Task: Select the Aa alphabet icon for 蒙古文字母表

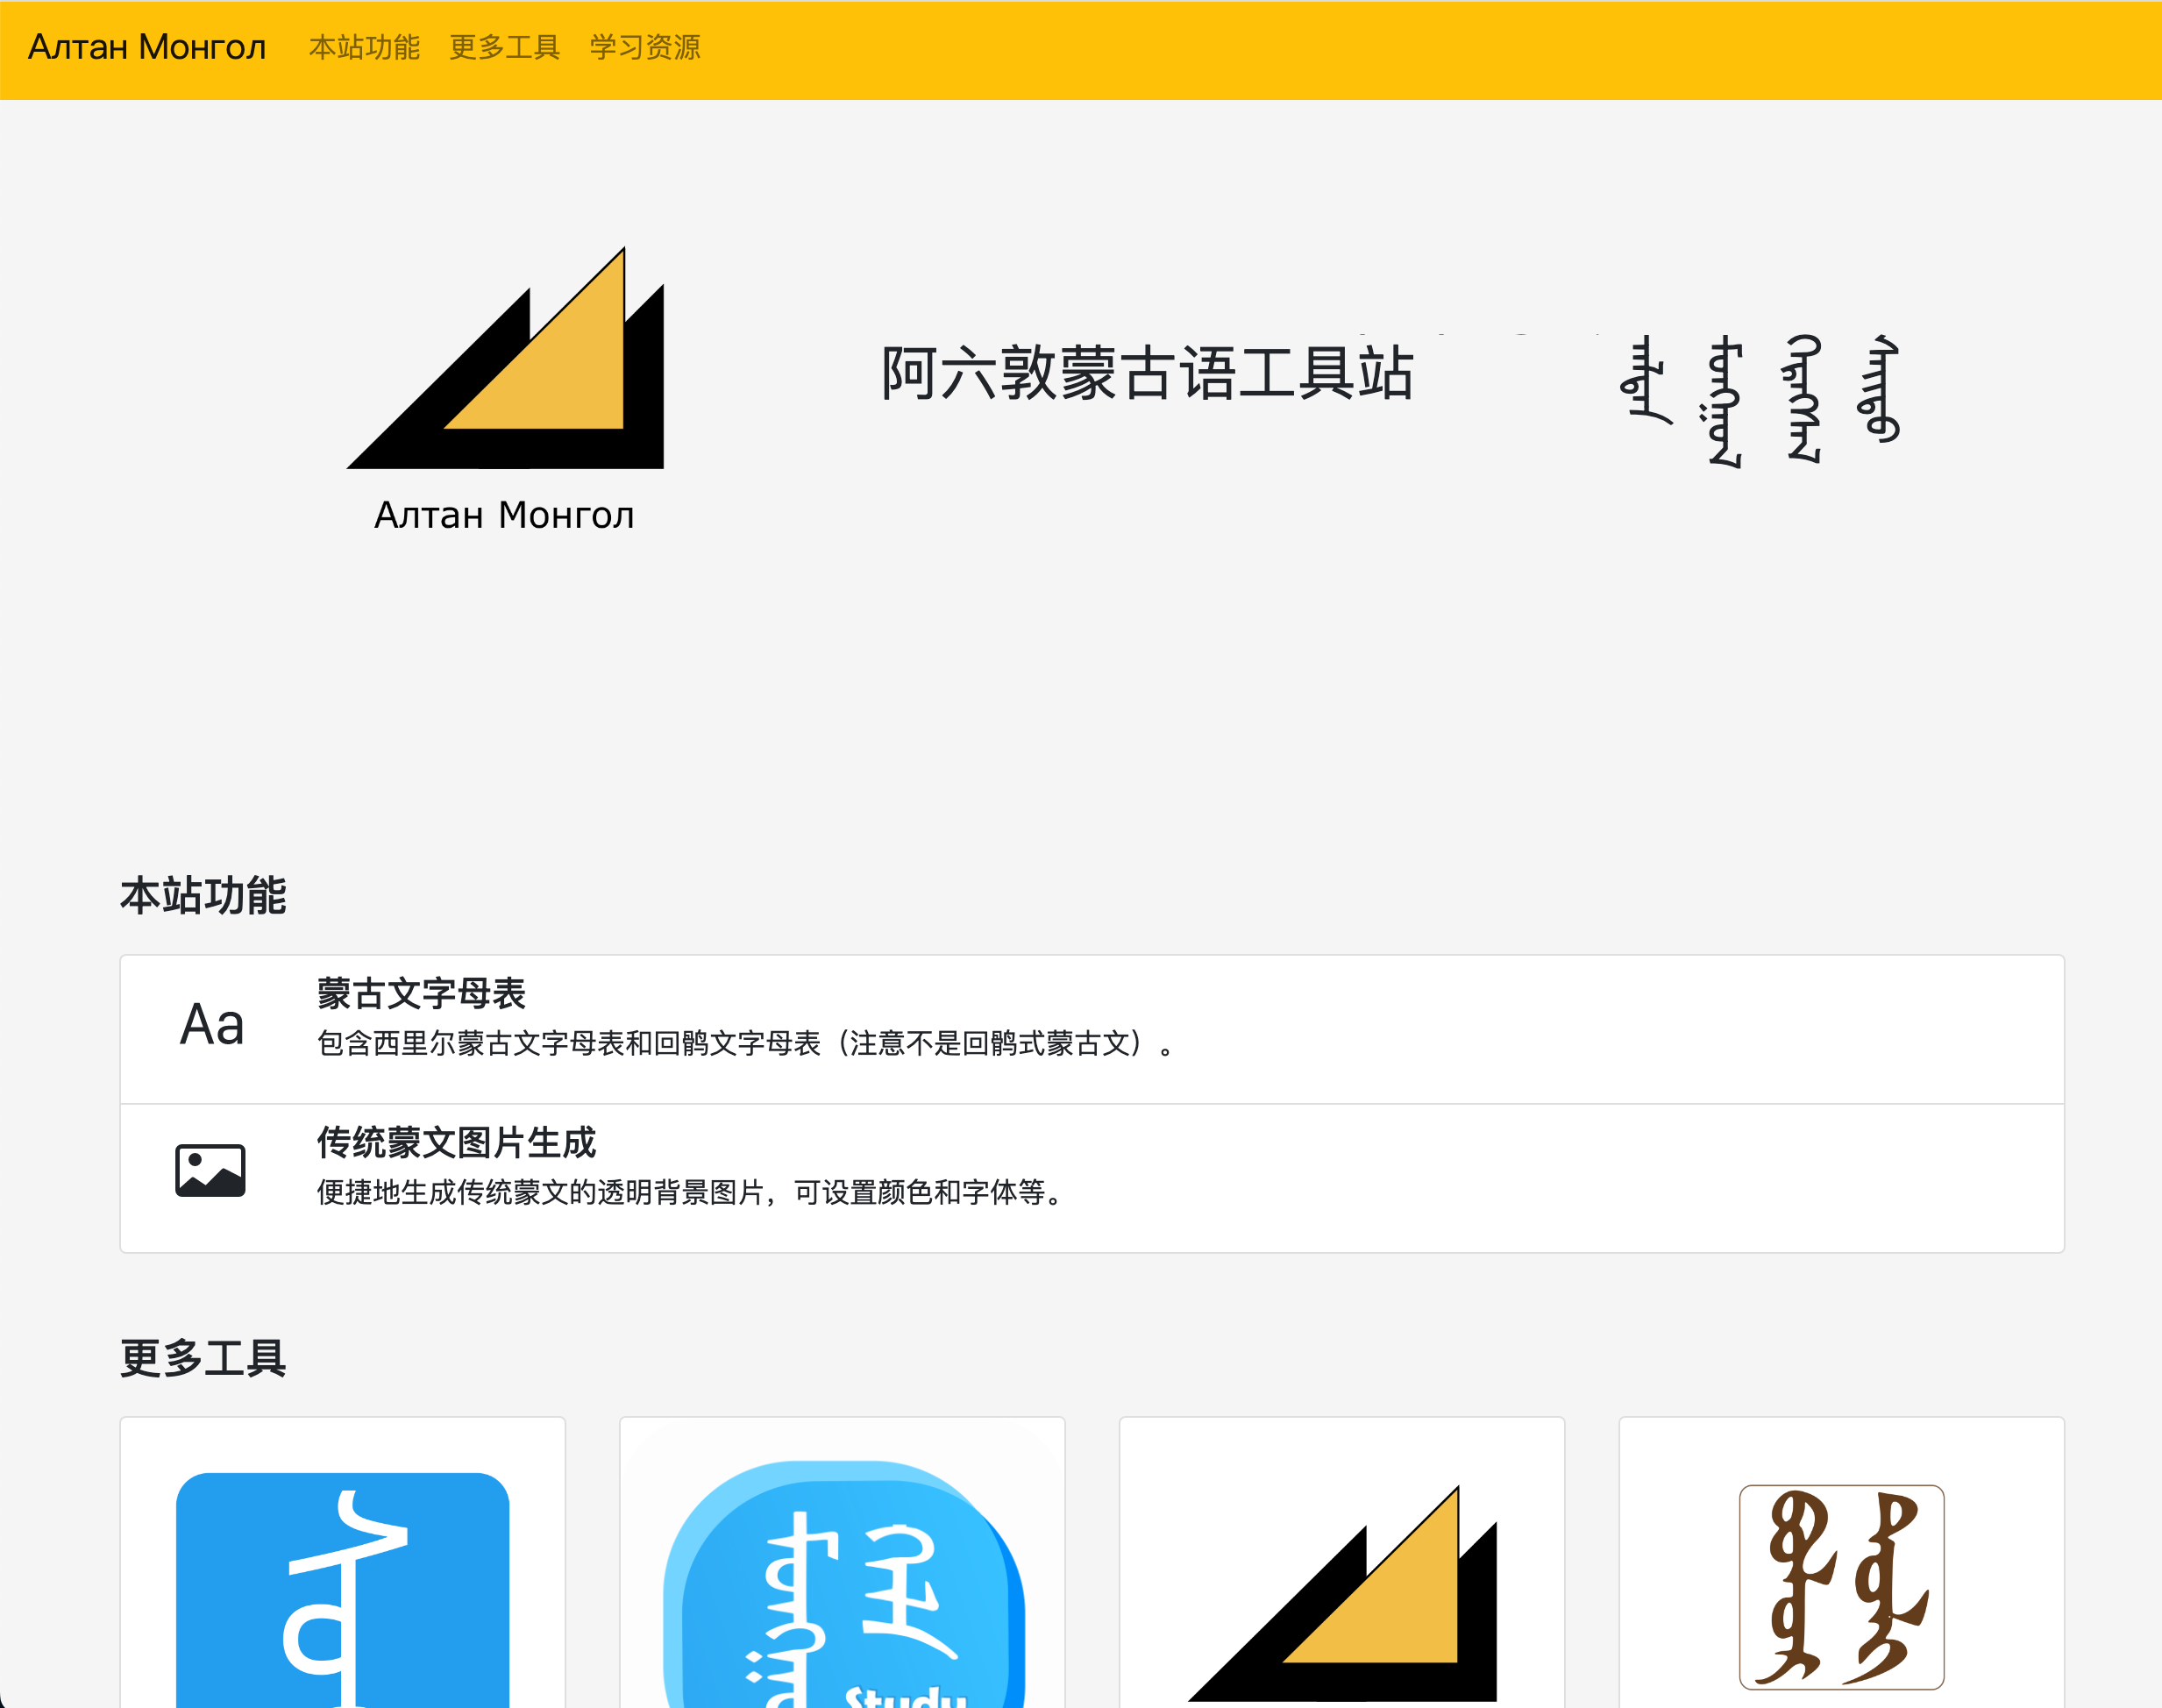Action: 213,1023
